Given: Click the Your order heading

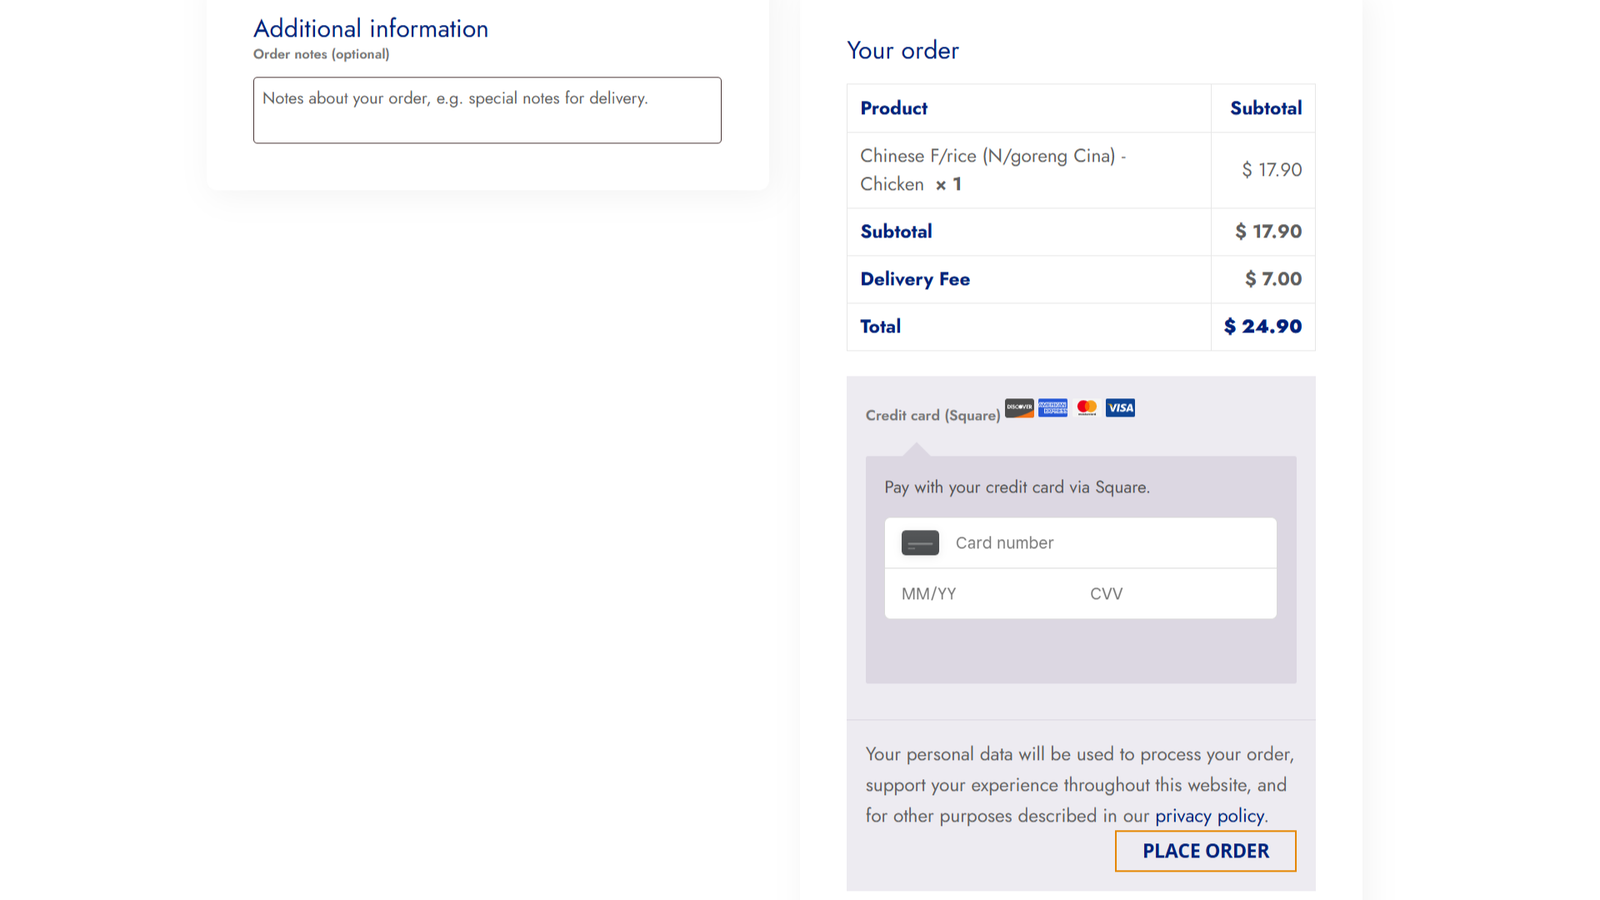Looking at the screenshot, I should pyautogui.click(x=903, y=50).
